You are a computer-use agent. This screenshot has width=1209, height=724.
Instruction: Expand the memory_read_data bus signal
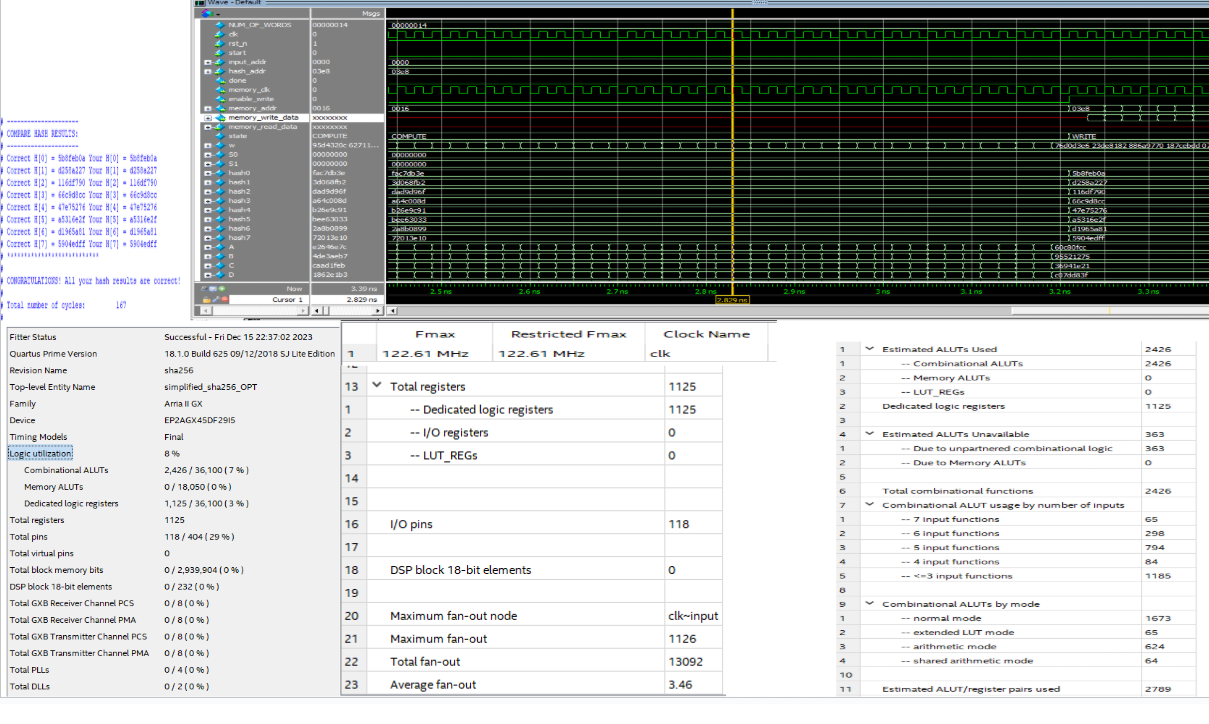click(208, 127)
